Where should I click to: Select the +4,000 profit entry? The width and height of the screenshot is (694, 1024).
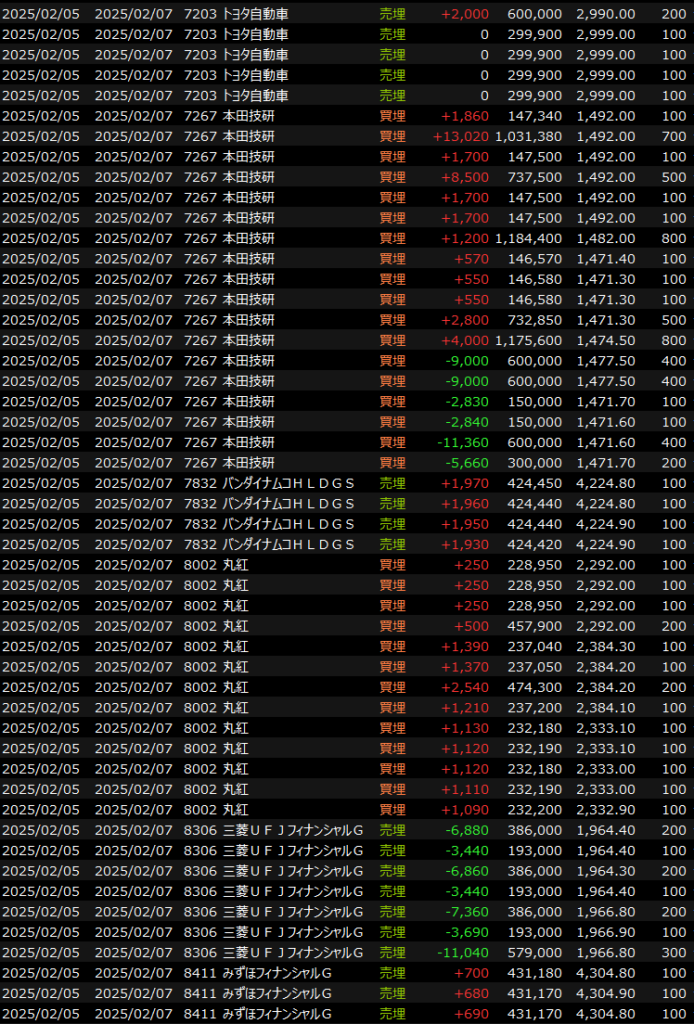click(x=465, y=340)
